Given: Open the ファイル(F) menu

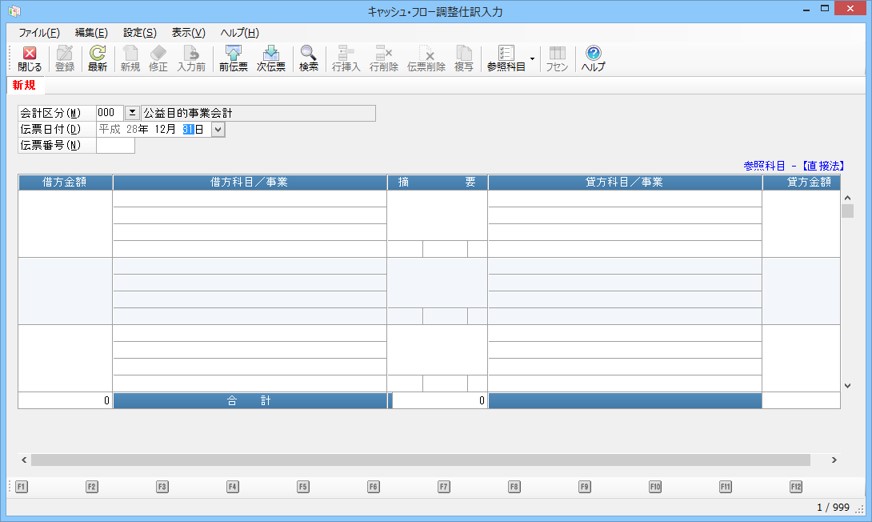Looking at the screenshot, I should coord(39,33).
